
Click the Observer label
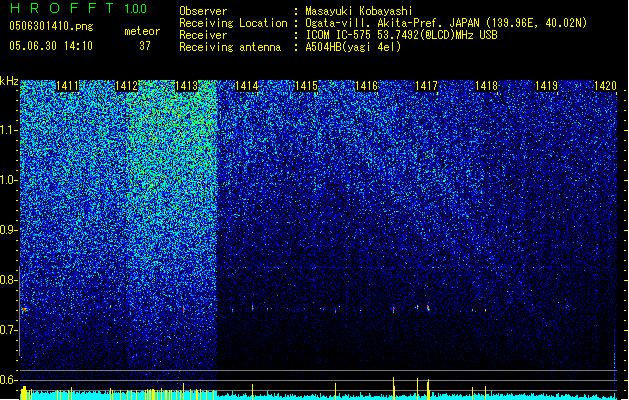[x=203, y=11]
